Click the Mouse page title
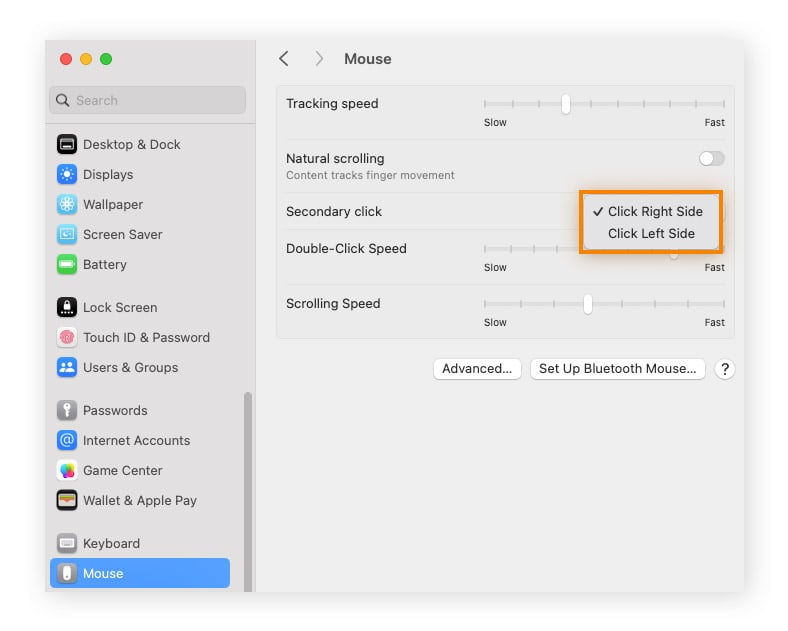This screenshot has height=631, width=788. click(x=367, y=59)
